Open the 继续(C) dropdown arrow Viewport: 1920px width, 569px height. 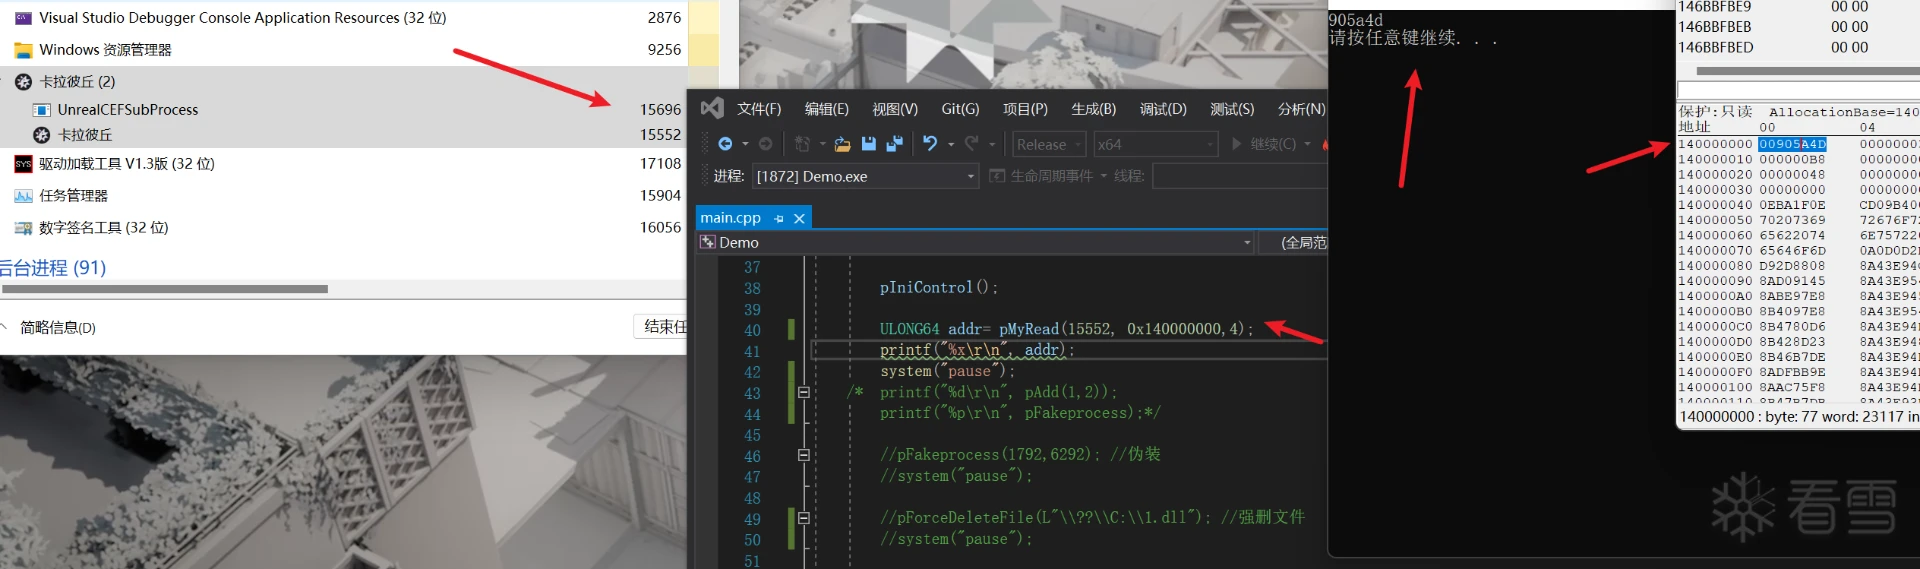[1307, 144]
